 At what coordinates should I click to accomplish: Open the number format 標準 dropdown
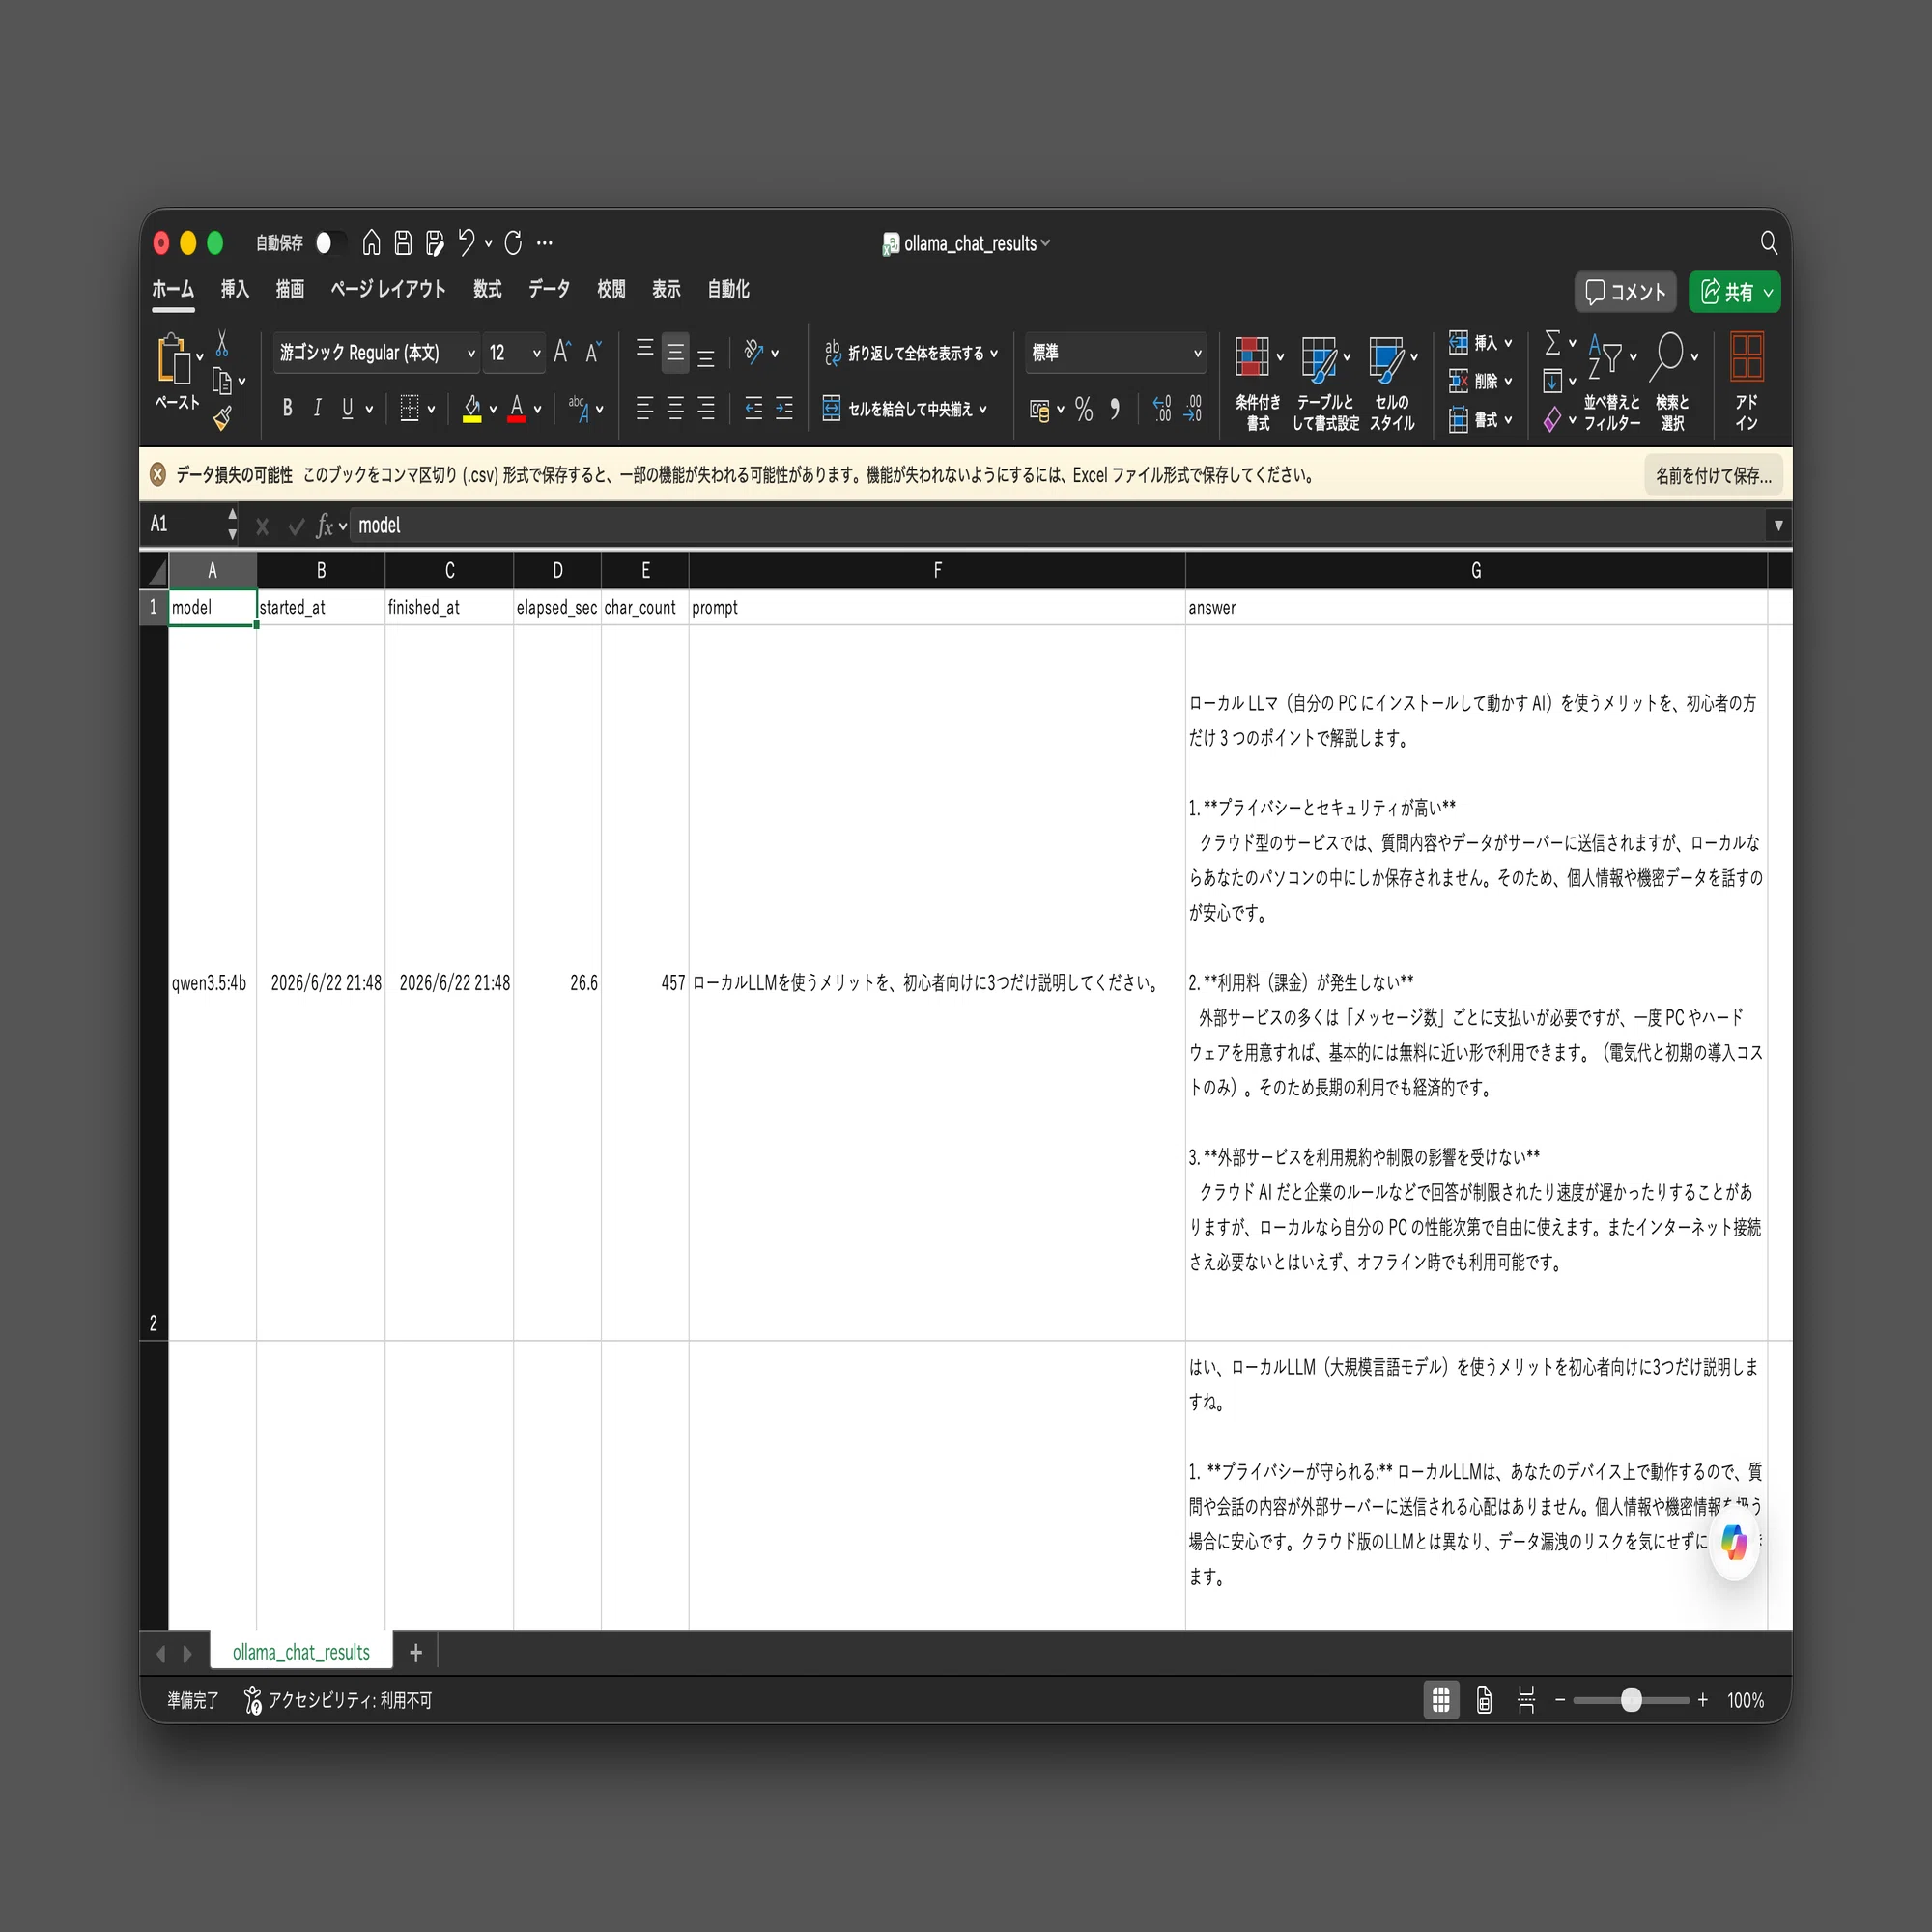tap(1197, 353)
